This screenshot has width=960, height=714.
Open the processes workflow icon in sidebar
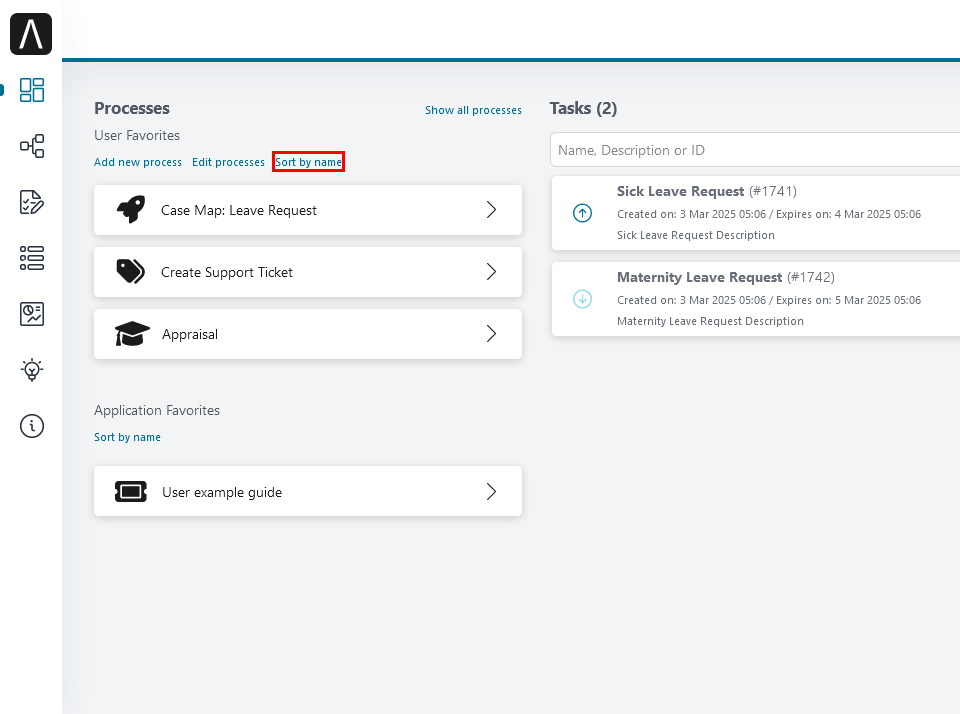32,146
